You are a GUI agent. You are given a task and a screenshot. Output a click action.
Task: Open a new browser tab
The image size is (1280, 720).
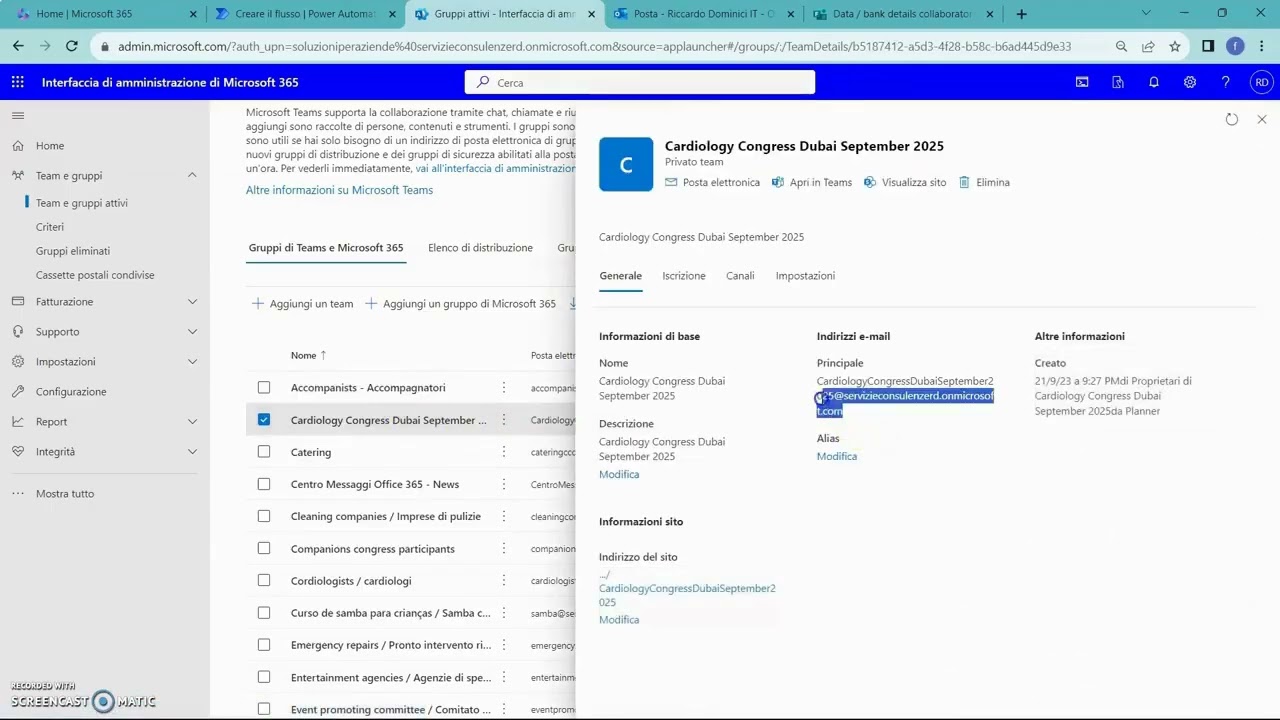1021,14
